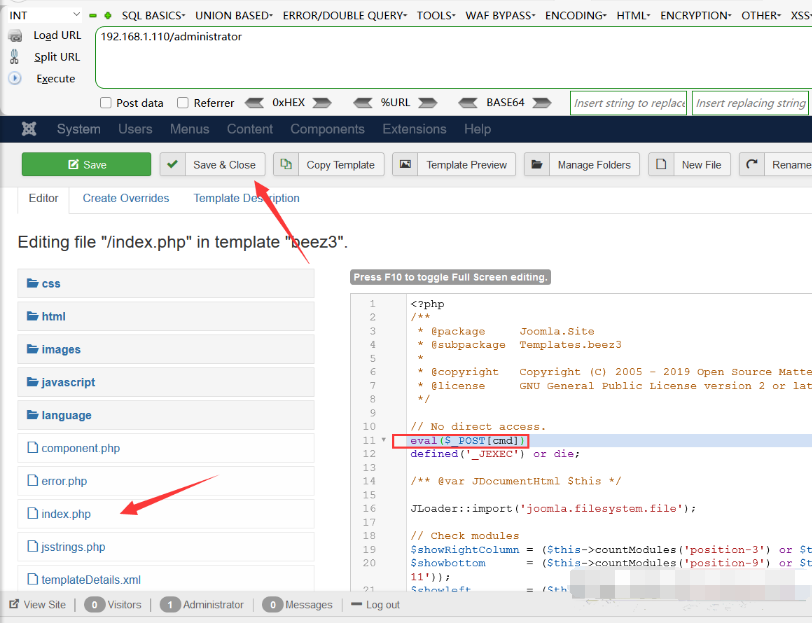This screenshot has height=623, width=812.
Task: Switch to the Template Description tab
Action: click(246, 198)
